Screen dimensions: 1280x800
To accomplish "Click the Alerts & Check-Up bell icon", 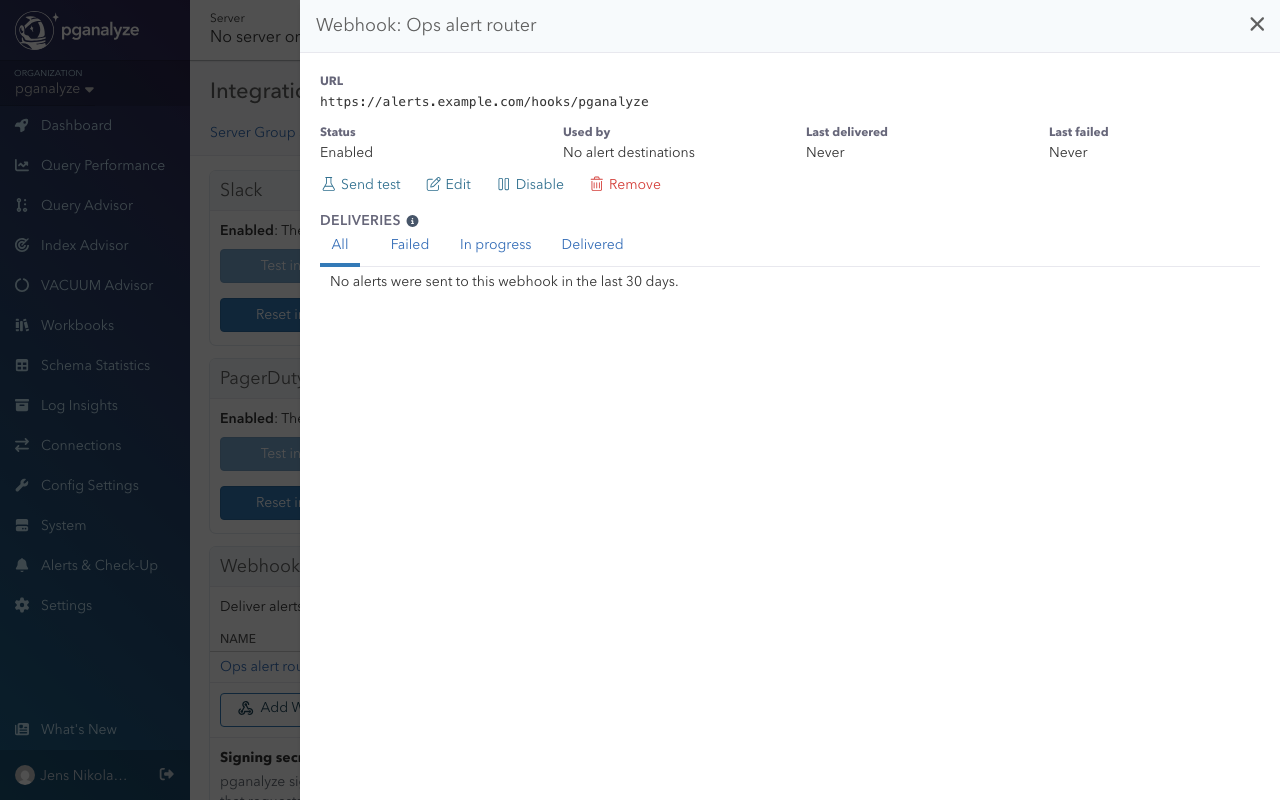I will [22, 565].
